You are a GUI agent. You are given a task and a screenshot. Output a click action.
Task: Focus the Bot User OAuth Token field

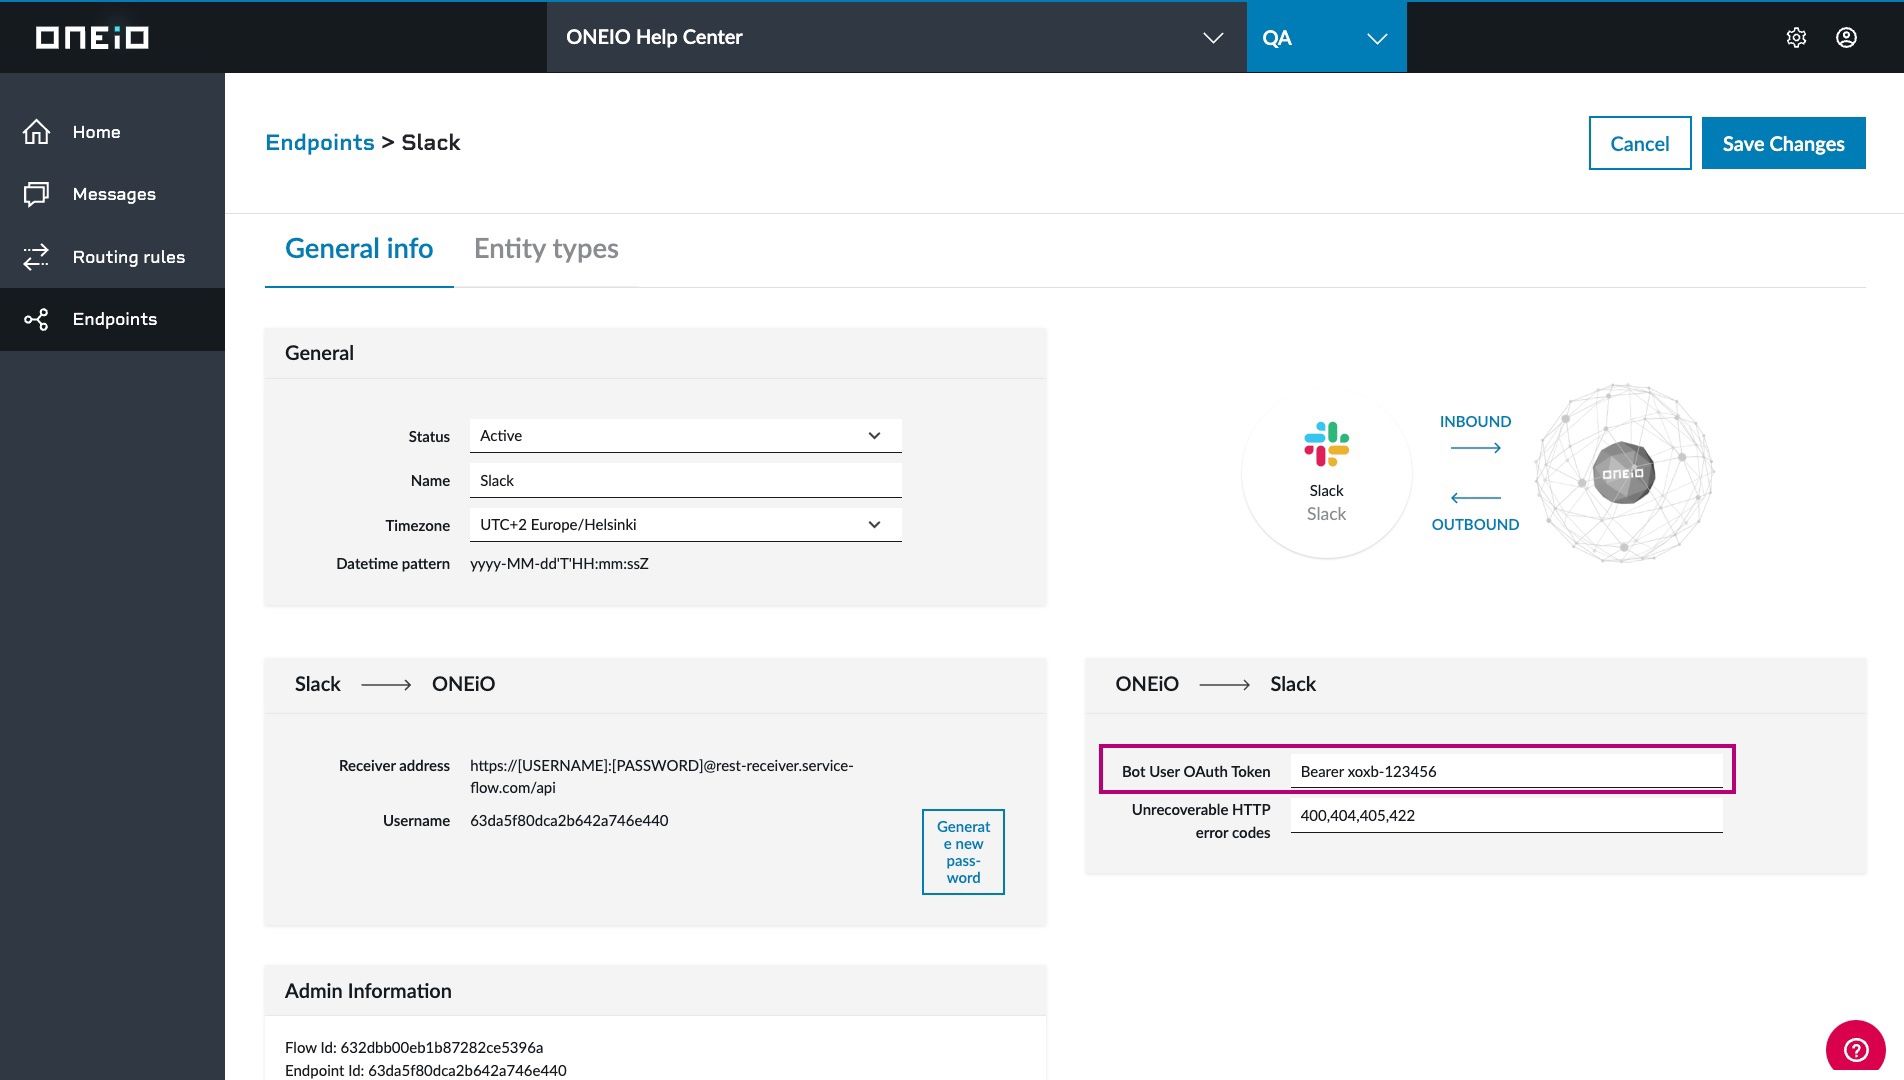[1506, 771]
